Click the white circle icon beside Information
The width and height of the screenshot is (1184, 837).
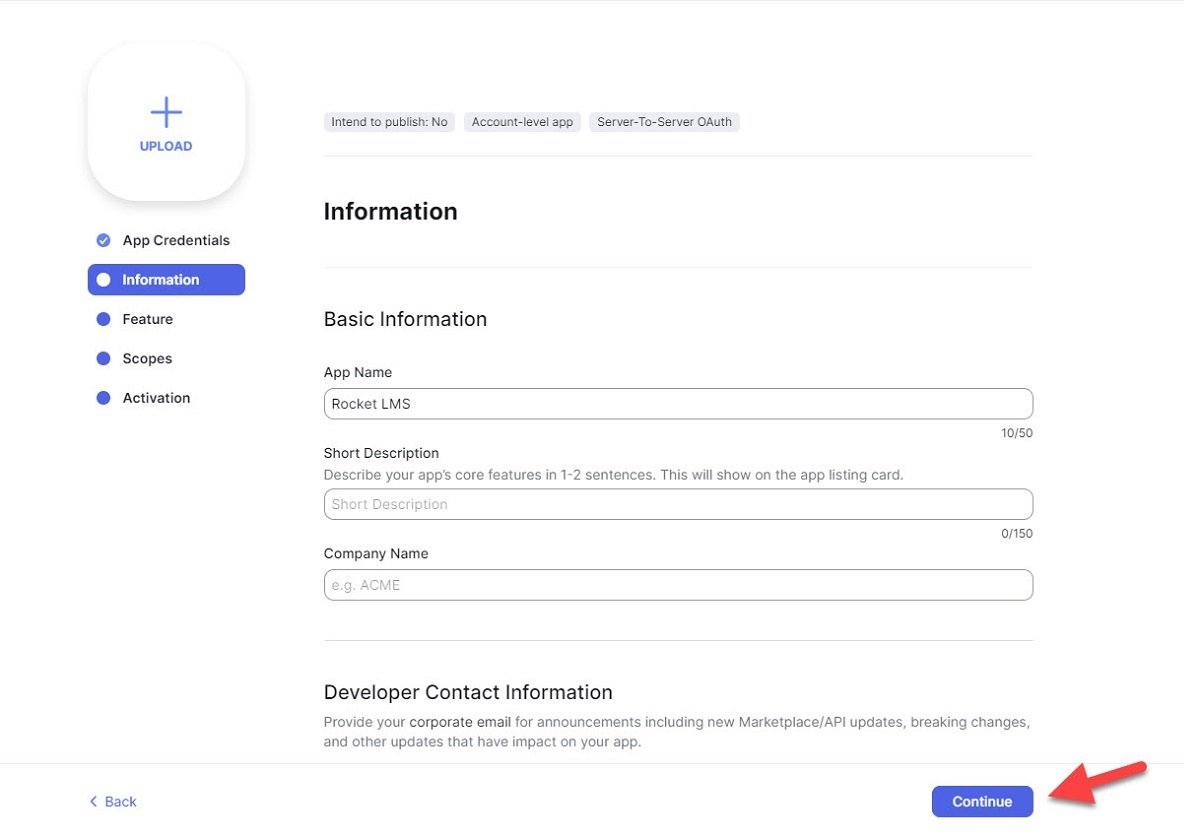click(x=103, y=280)
